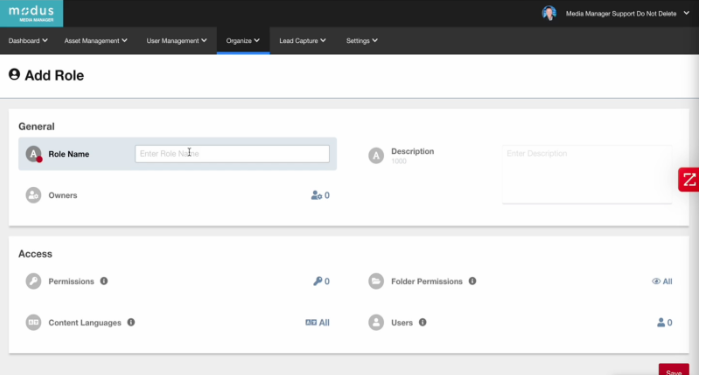Screen dimensions: 703x377
Task: Open Folder Permissions All selector
Action: [662, 281]
